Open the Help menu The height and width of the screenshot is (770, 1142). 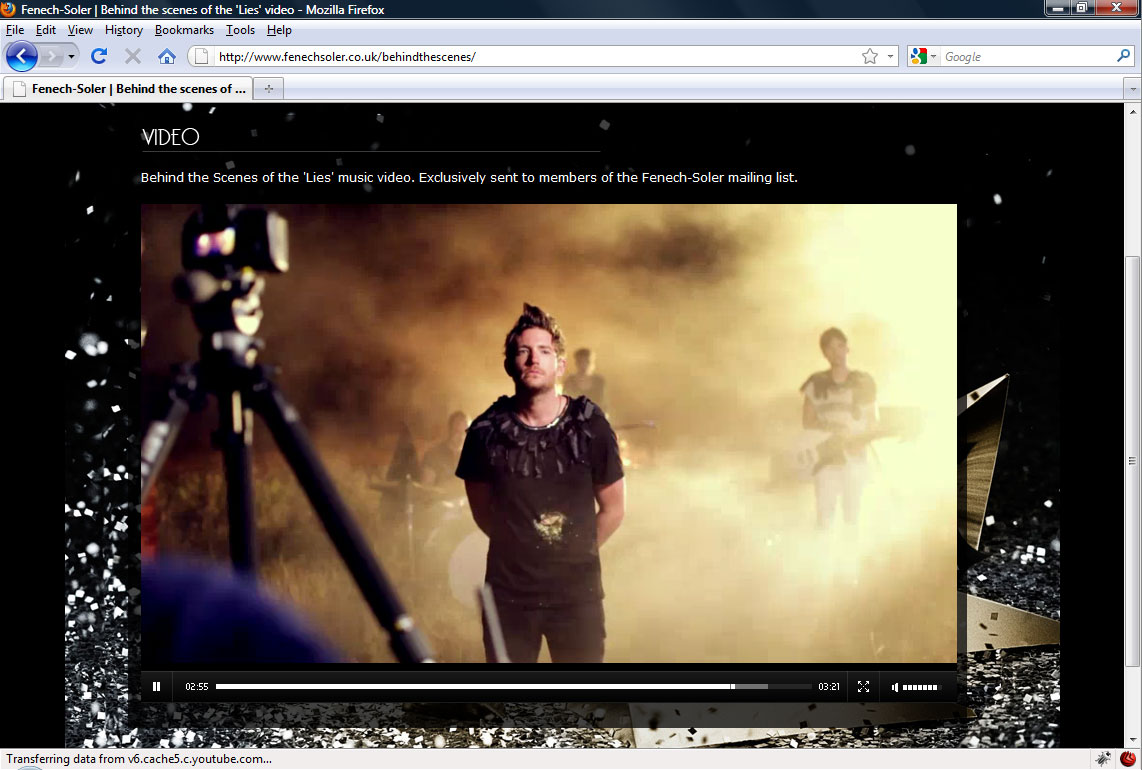coord(279,30)
